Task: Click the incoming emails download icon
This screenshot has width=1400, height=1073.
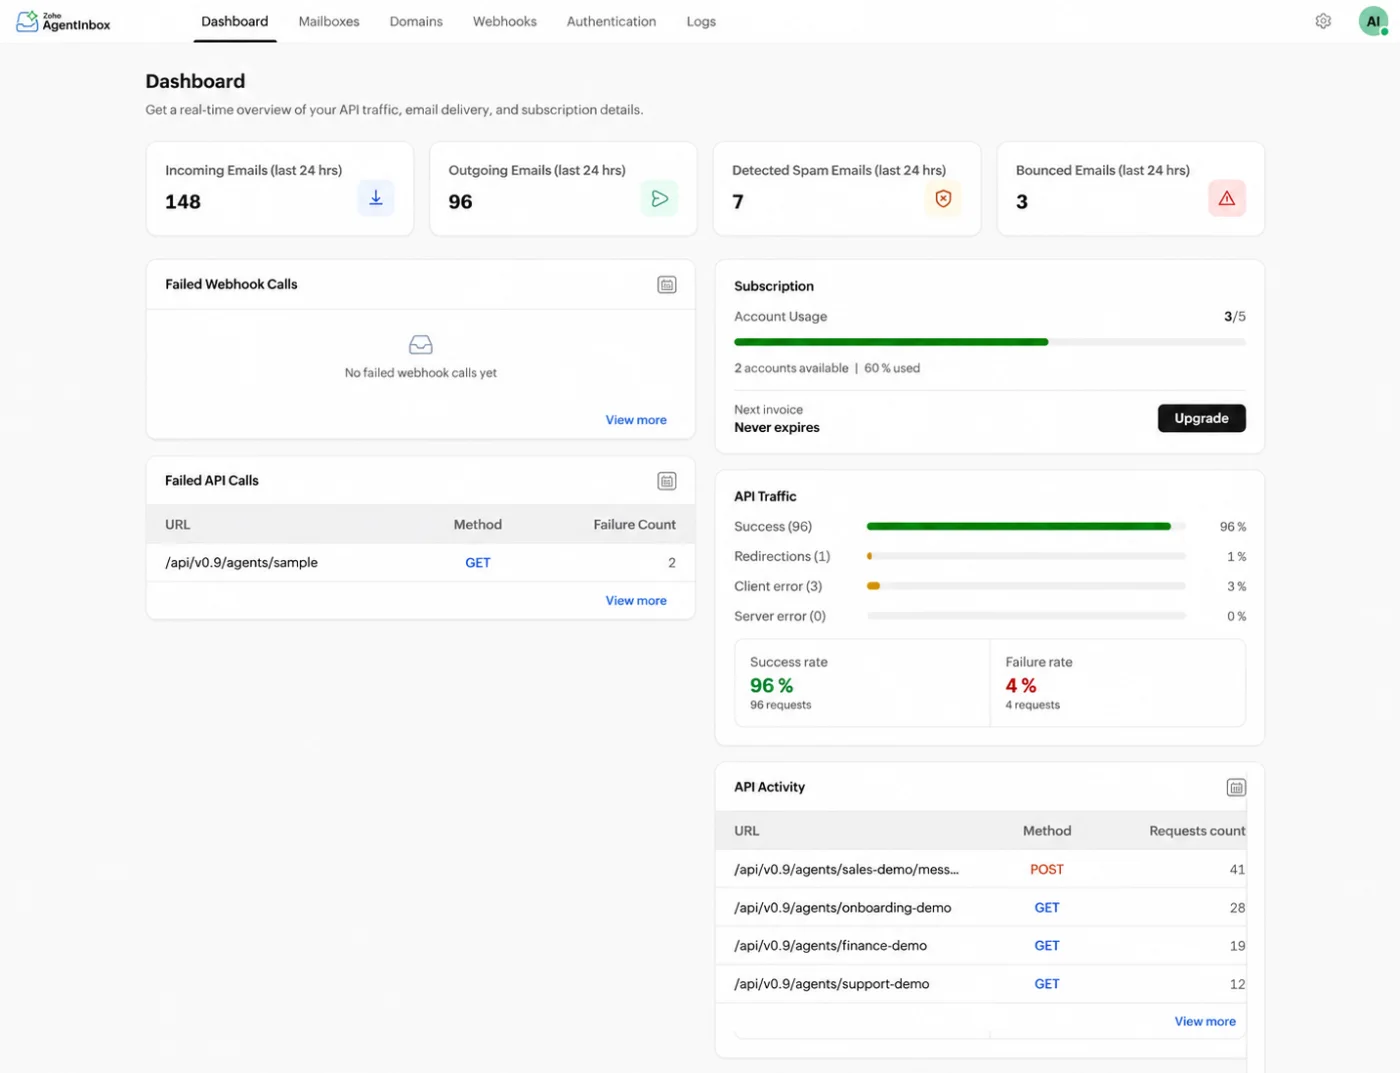Action: point(376,198)
